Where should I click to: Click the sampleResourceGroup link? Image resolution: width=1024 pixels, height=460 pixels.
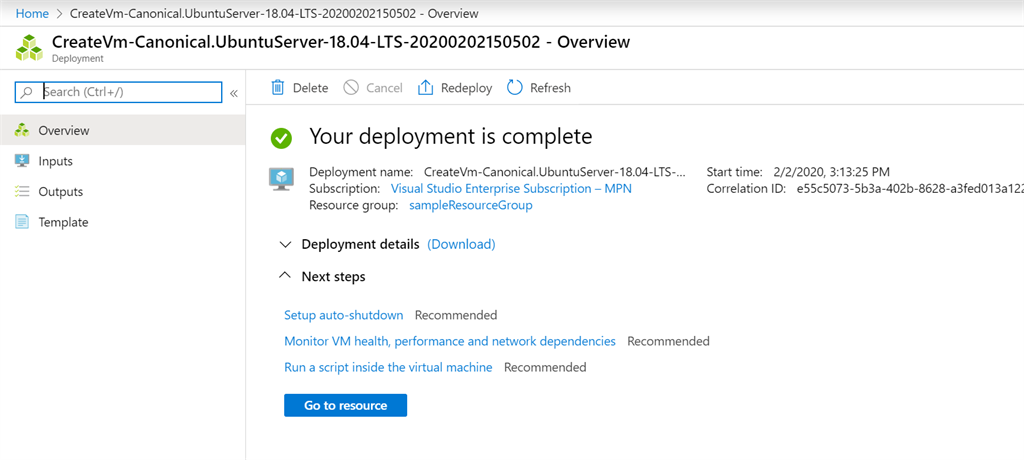click(x=470, y=205)
